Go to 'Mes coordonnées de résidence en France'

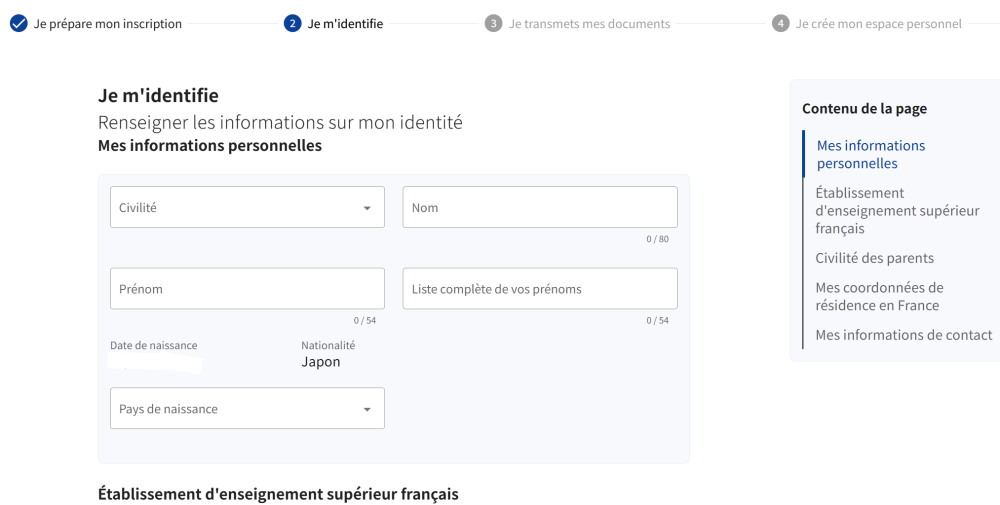click(879, 296)
